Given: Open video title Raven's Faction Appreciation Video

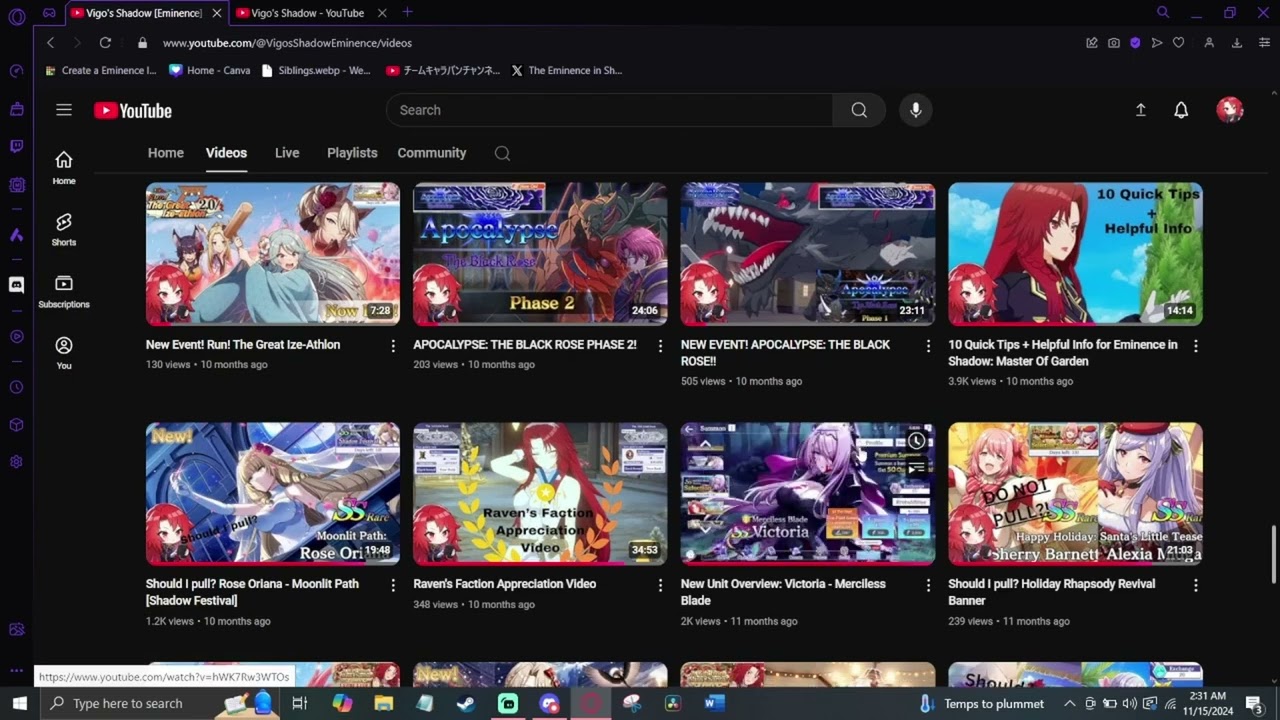Looking at the screenshot, I should (505, 584).
